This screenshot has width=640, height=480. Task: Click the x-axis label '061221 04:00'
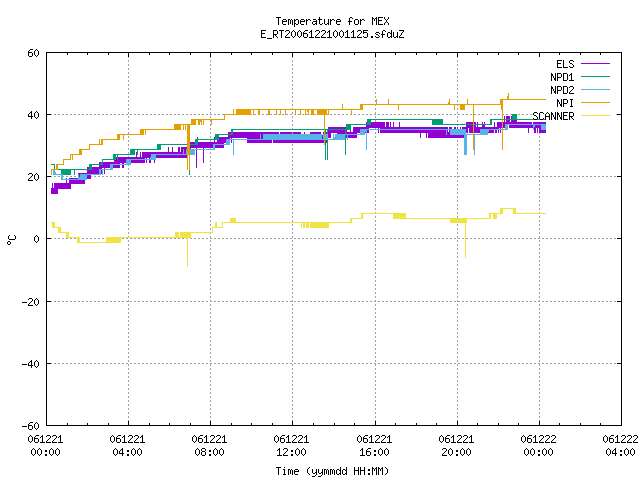(x=128, y=446)
